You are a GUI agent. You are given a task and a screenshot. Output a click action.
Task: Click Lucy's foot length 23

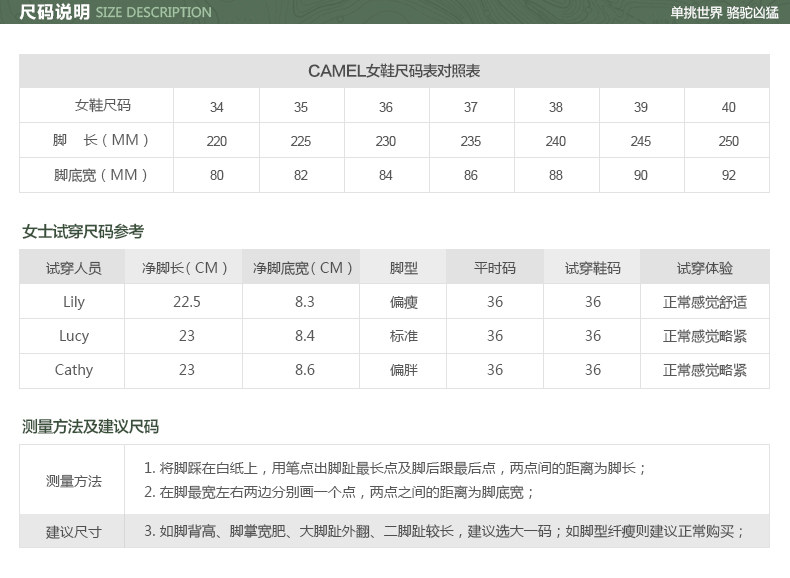[x=187, y=336]
